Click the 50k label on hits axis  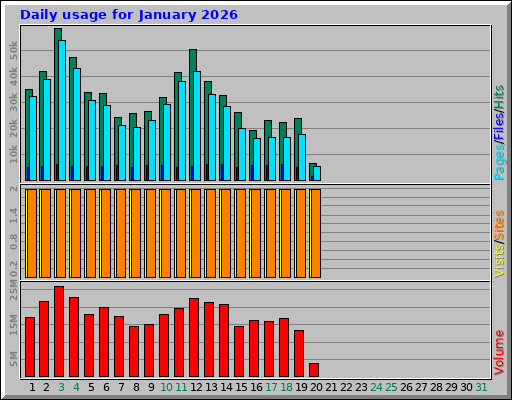pos(13,50)
